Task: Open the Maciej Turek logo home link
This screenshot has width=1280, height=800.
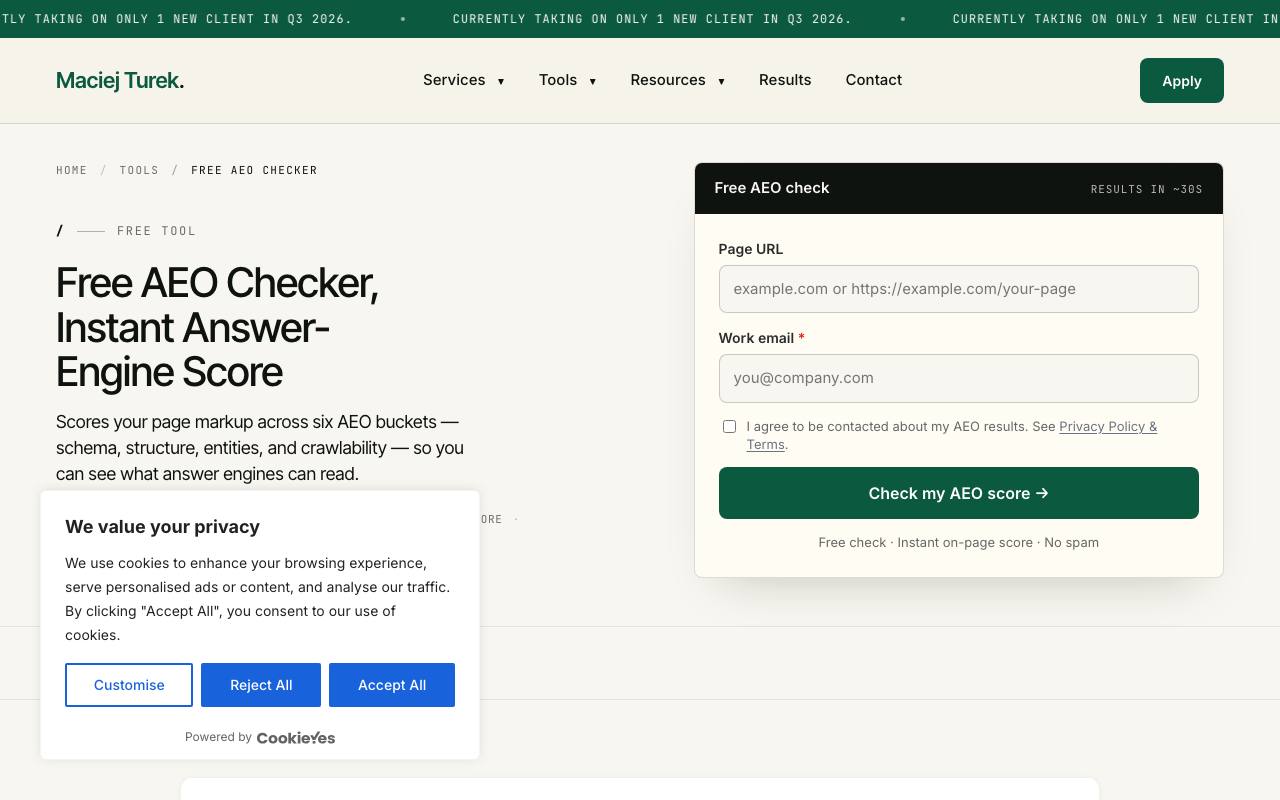Action: [x=120, y=81]
